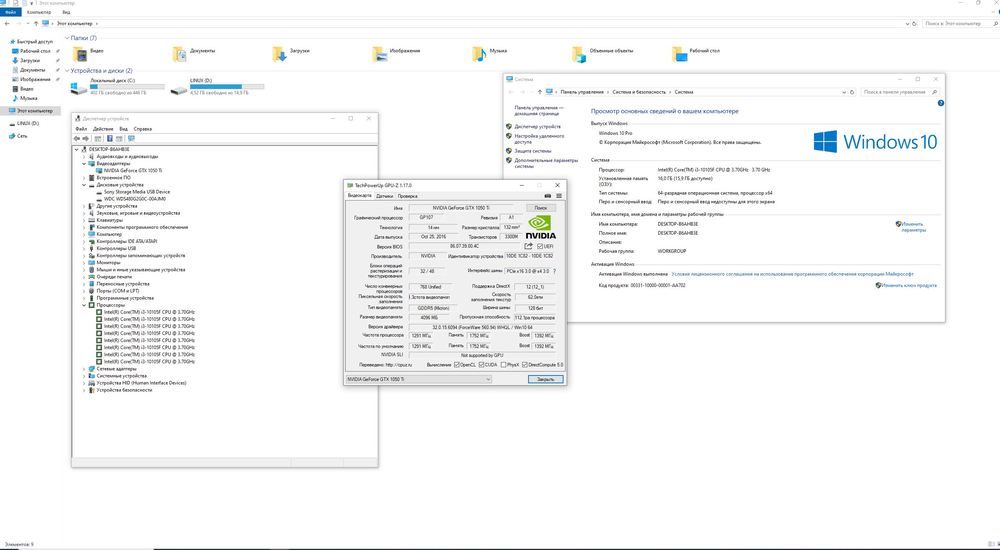Open the Загрузки folder icon
The height and width of the screenshot is (550, 1000).
tap(279, 54)
